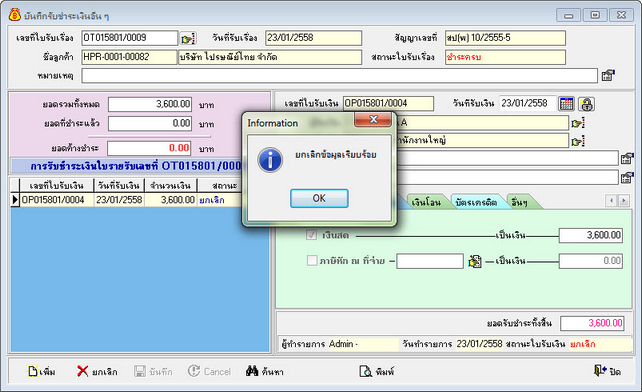
Task: Open lookup beside OT015801/0009 field
Action: click(188, 39)
